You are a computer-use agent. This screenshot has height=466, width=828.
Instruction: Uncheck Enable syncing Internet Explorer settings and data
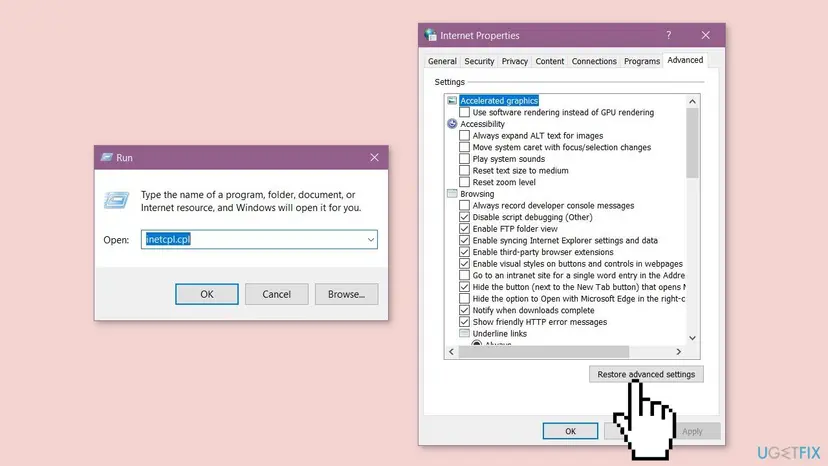(464, 240)
